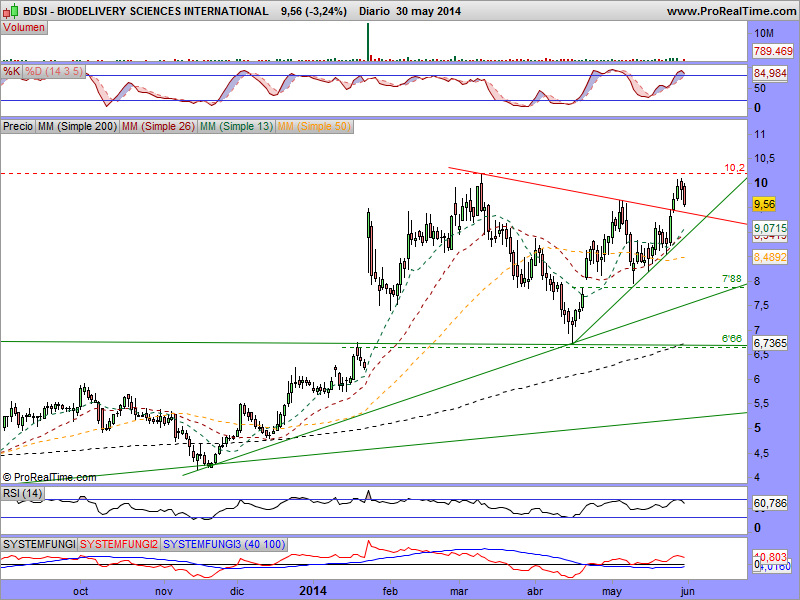Click the www.ProRealTime.com link at top right
800x600 pixels.
731,11
